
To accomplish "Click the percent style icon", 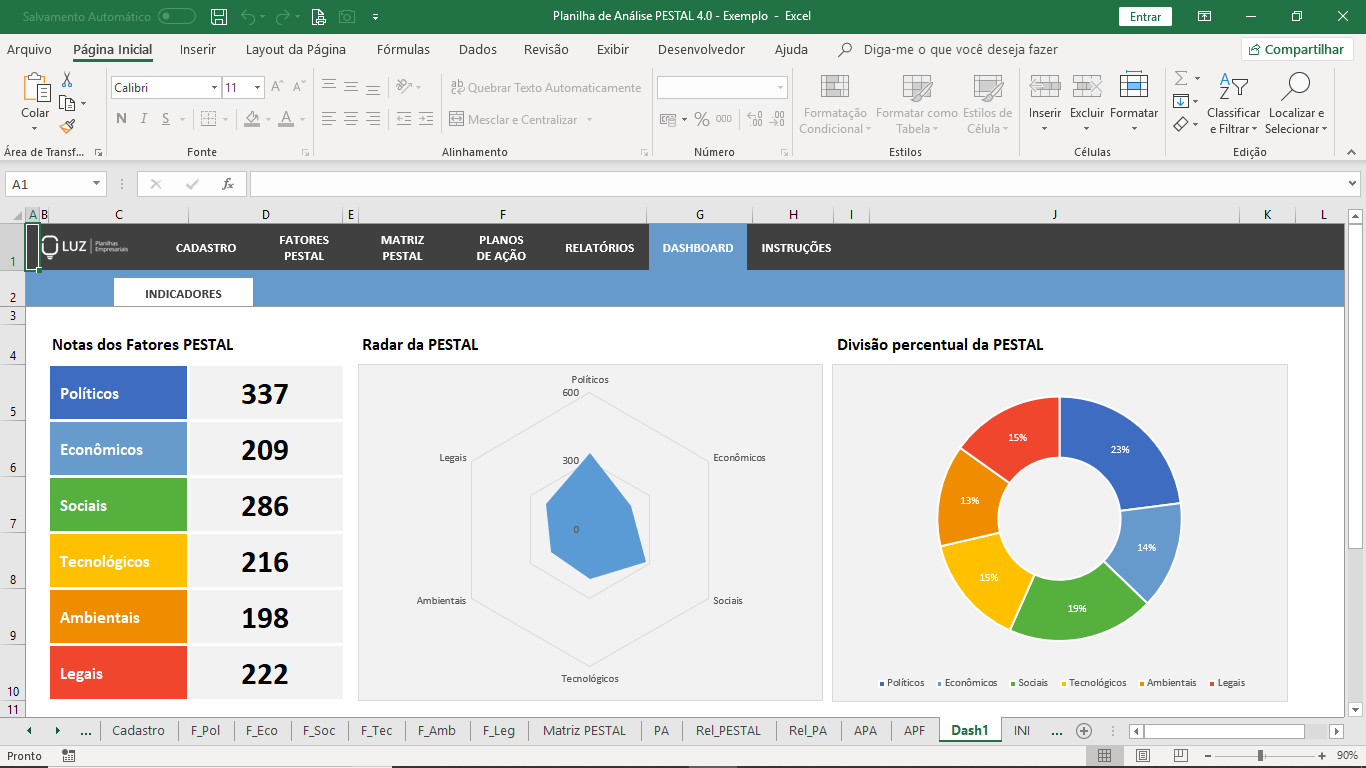I will point(701,119).
